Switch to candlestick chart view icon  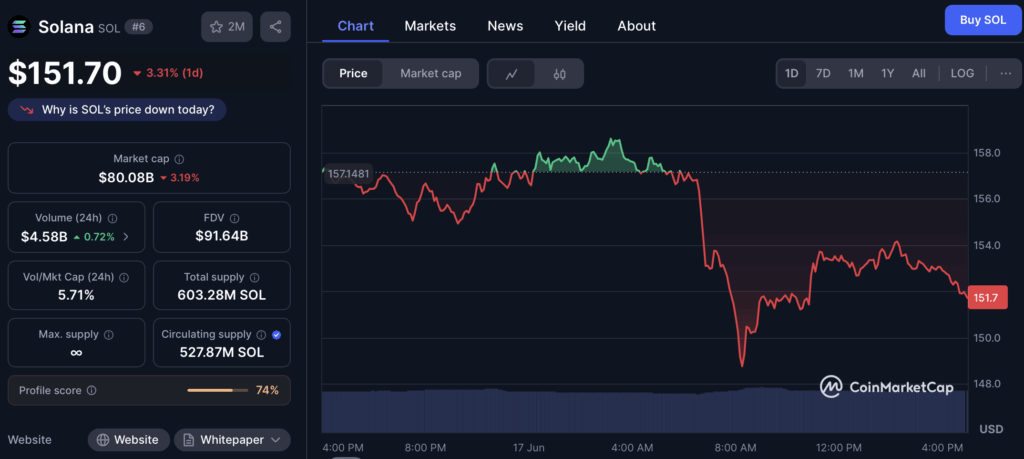click(559, 74)
